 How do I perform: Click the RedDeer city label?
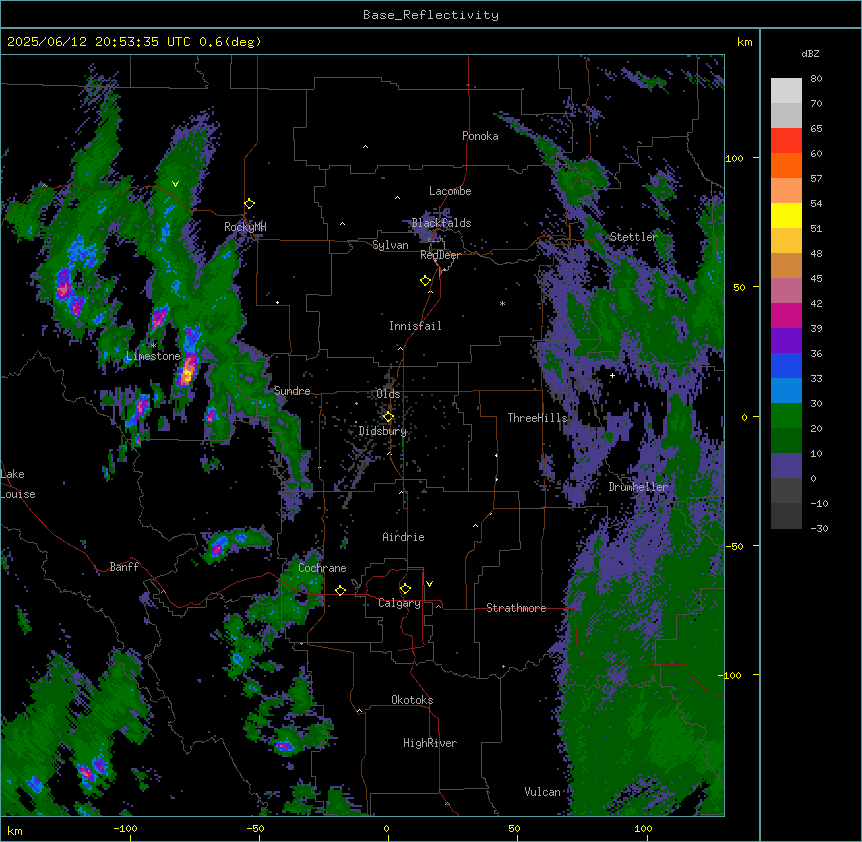[440, 255]
